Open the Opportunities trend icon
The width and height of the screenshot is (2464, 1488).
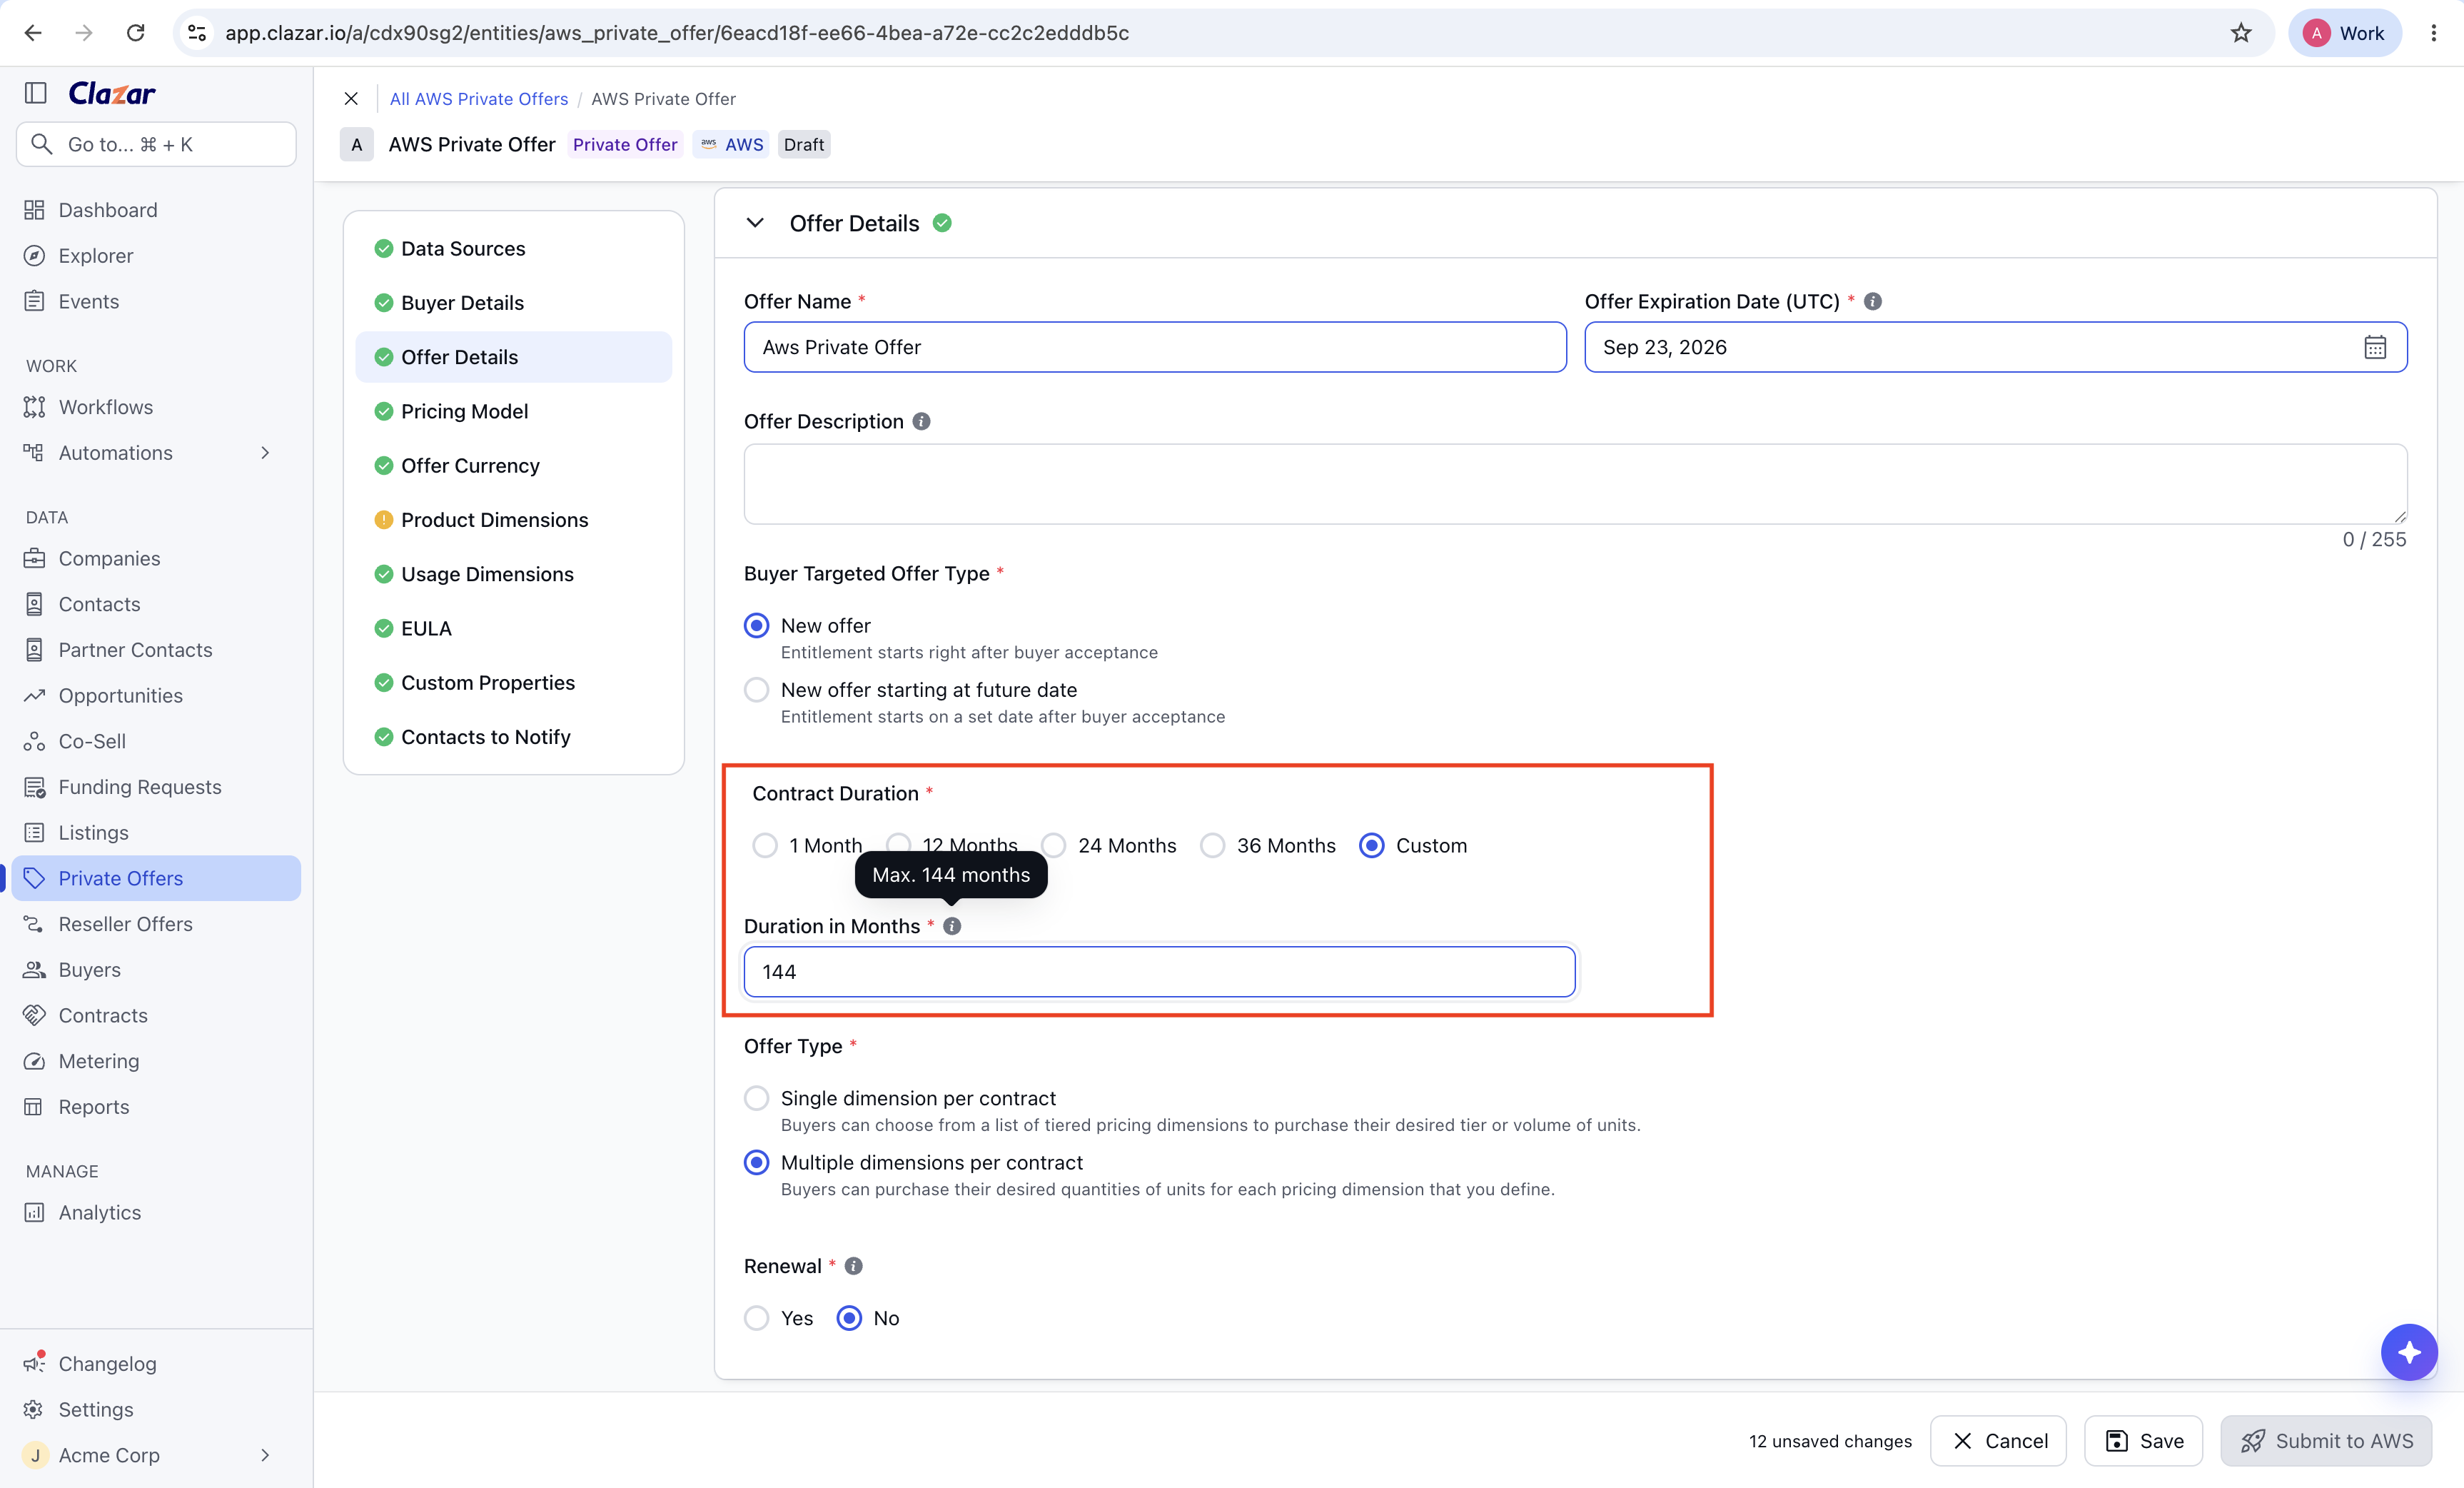coord(34,696)
